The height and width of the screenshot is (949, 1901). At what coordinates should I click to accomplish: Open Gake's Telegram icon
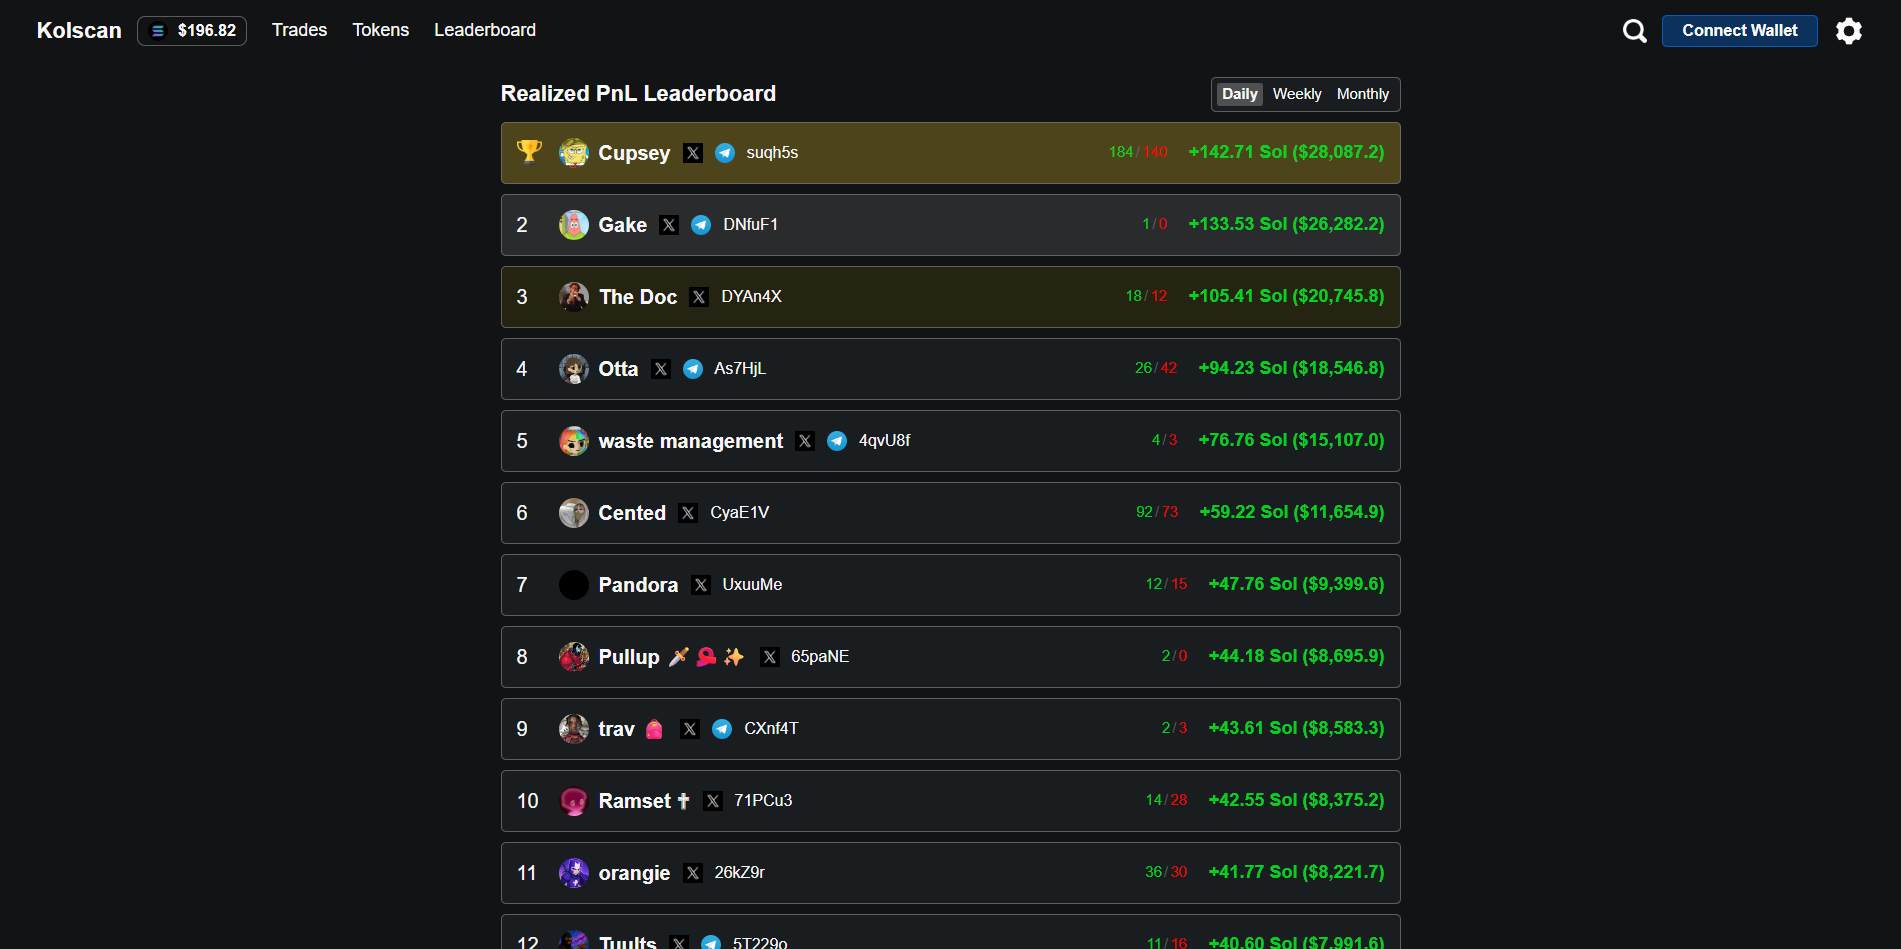pos(700,225)
